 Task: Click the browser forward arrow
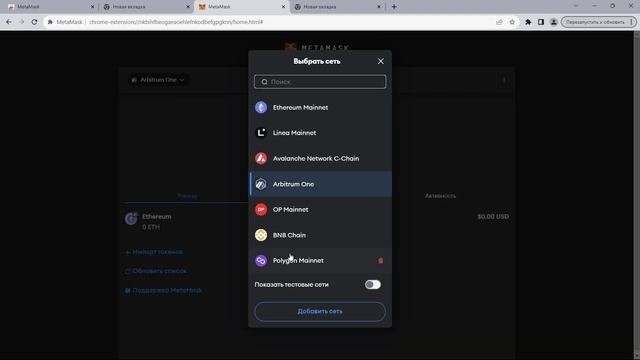(22, 22)
